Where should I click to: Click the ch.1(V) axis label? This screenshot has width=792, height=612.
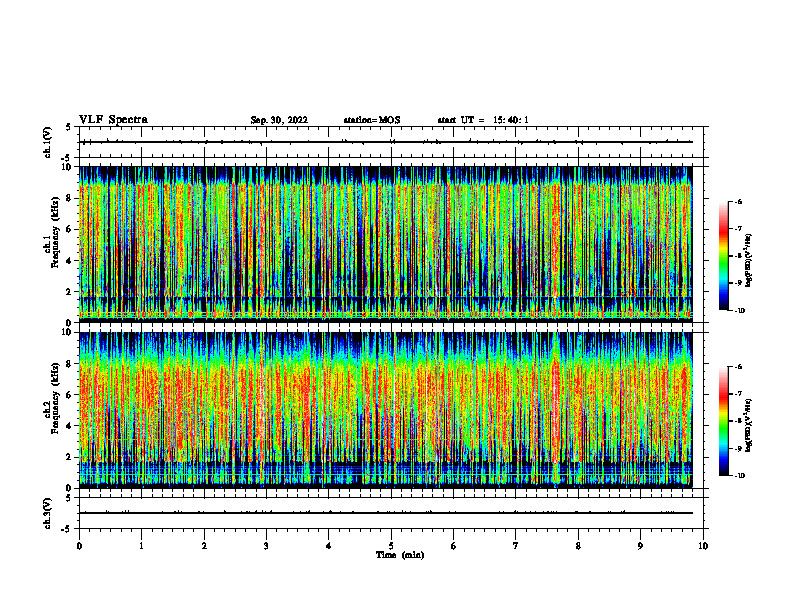pyautogui.click(x=48, y=142)
